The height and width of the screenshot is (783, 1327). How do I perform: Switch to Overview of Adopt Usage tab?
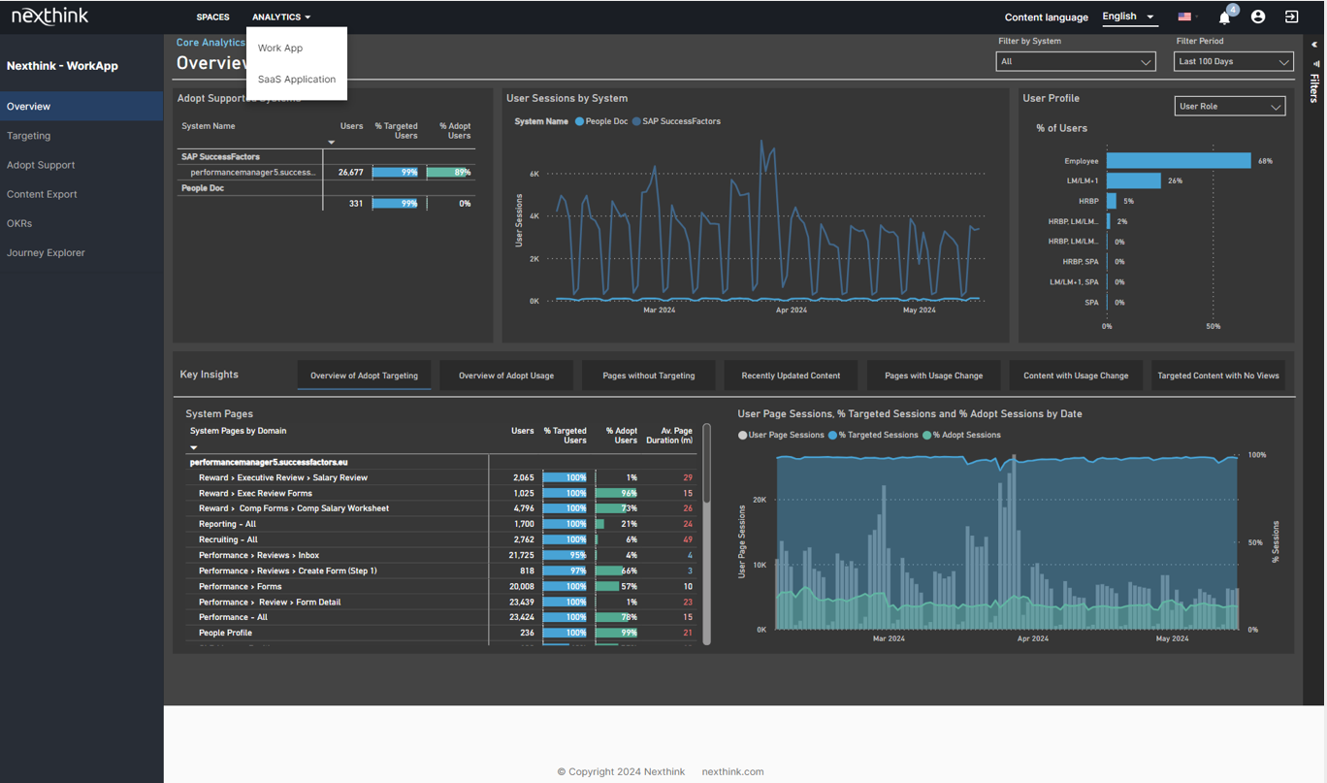pyautogui.click(x=506, y=376)
